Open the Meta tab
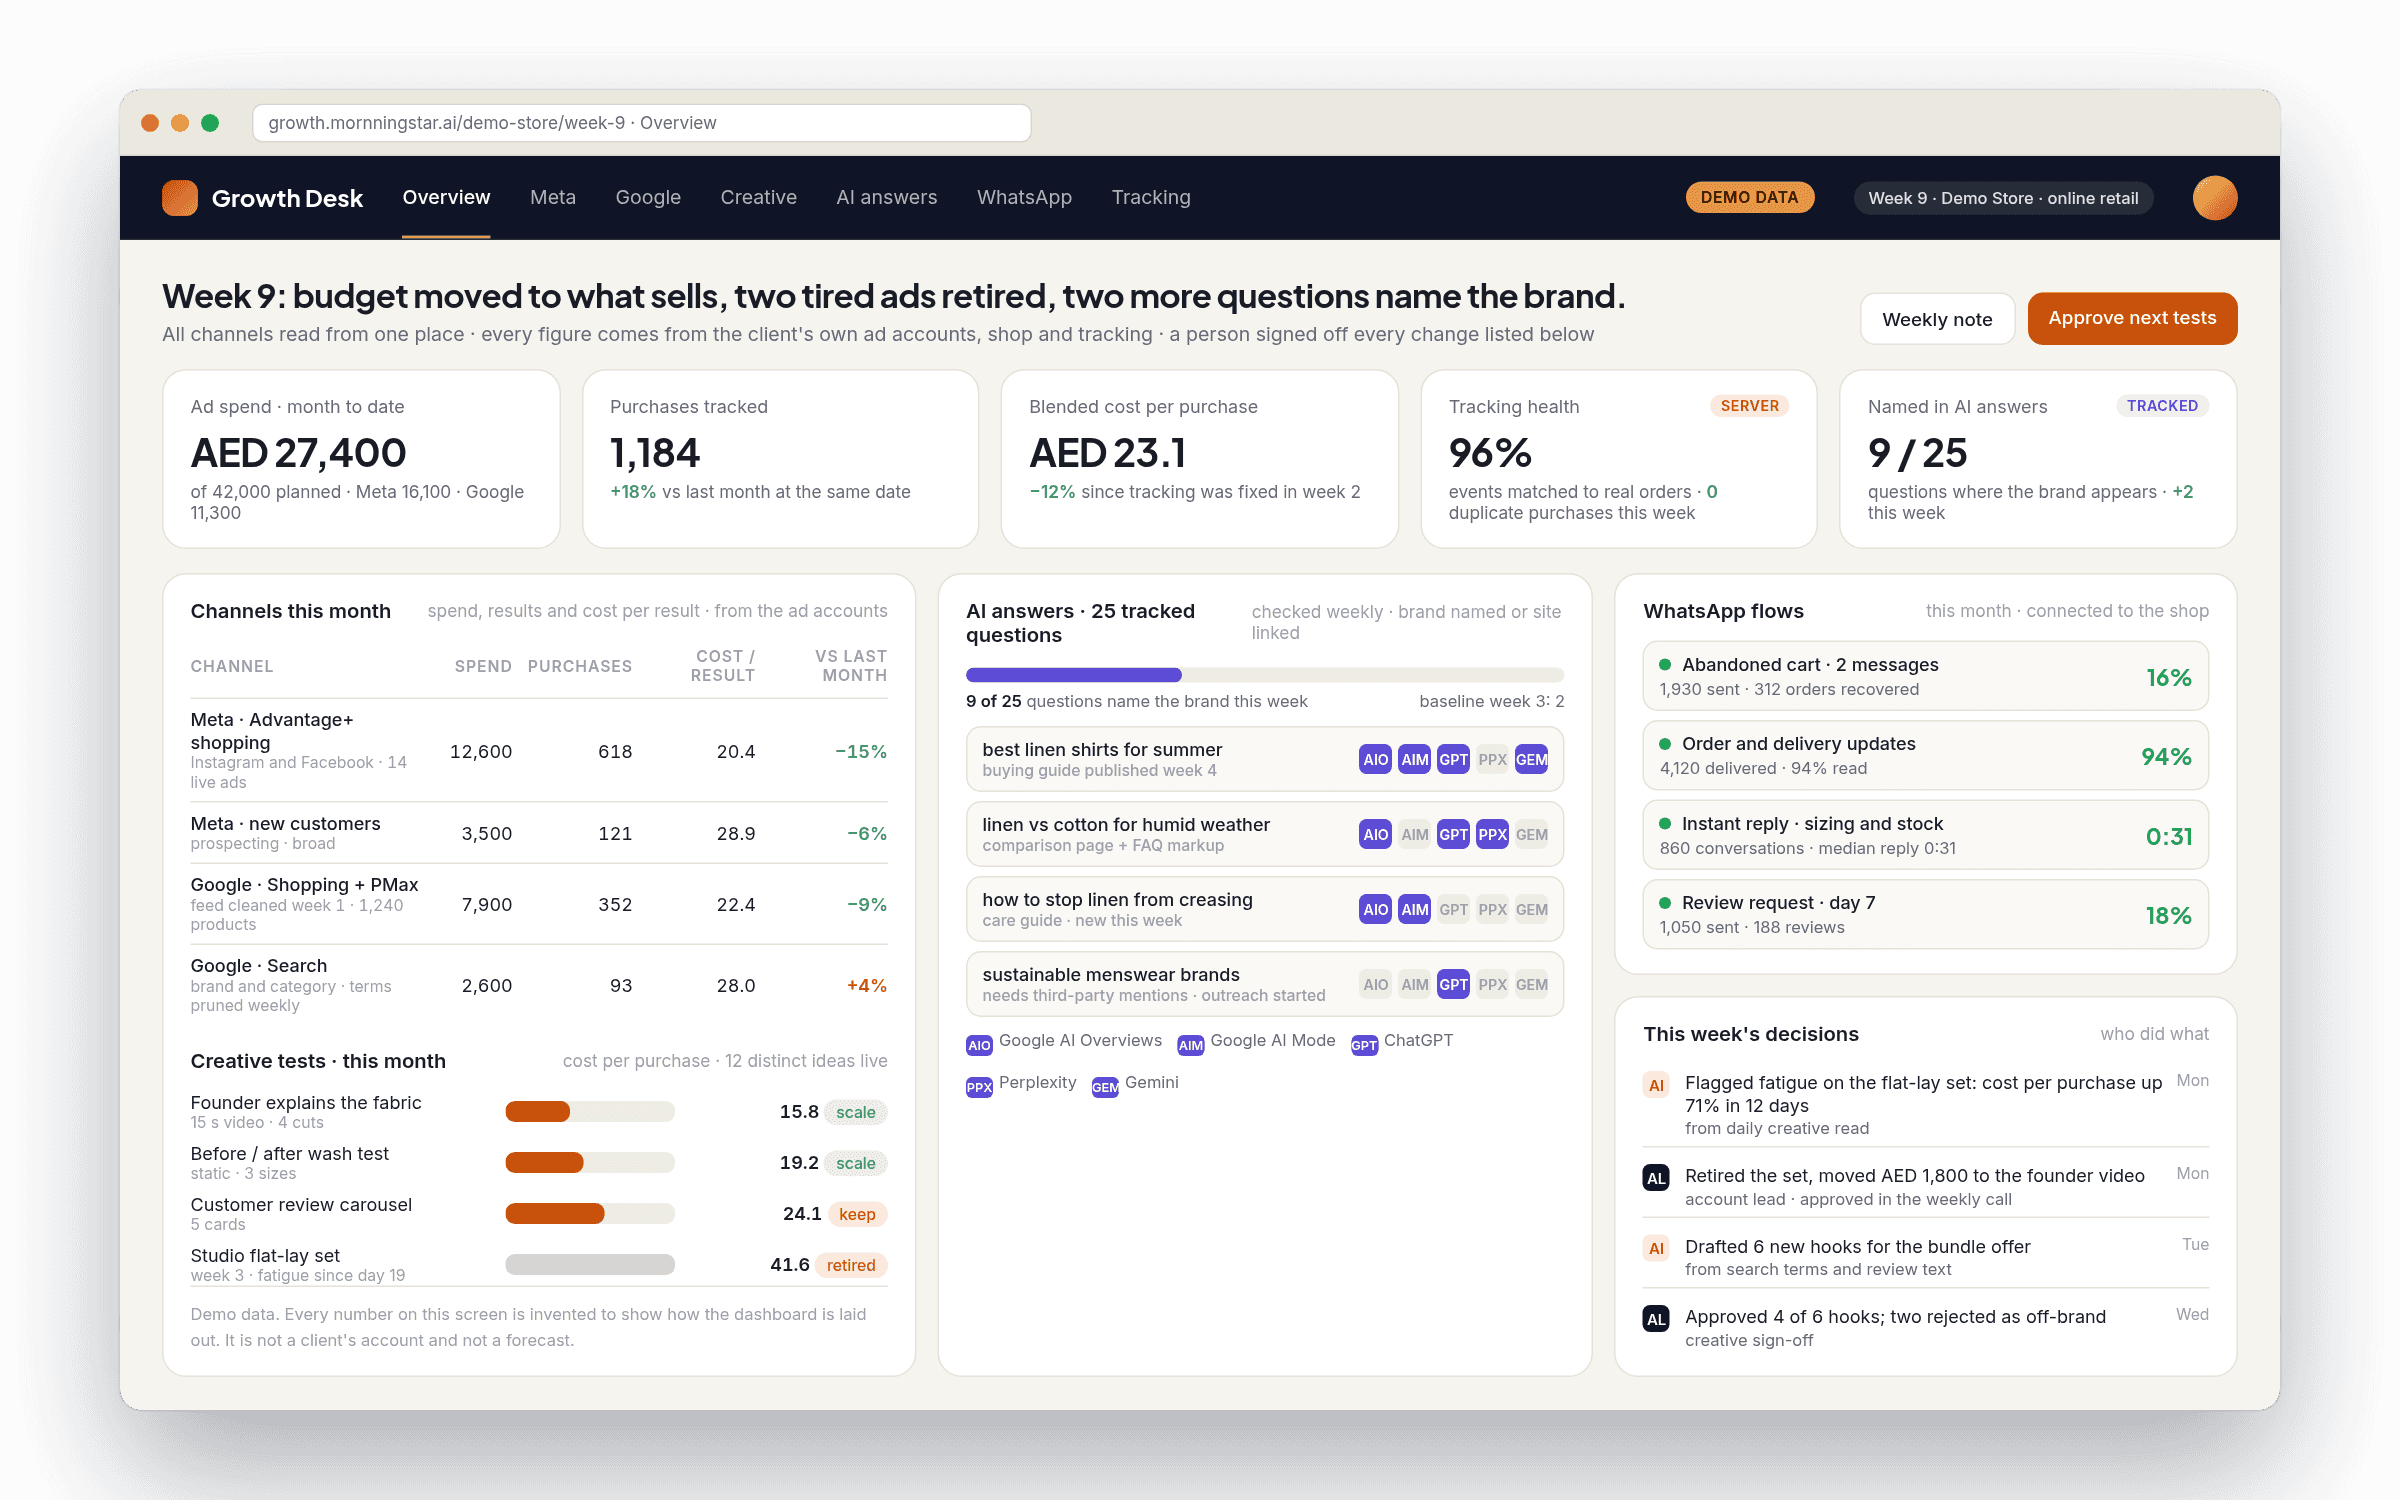 coord(553,197)
